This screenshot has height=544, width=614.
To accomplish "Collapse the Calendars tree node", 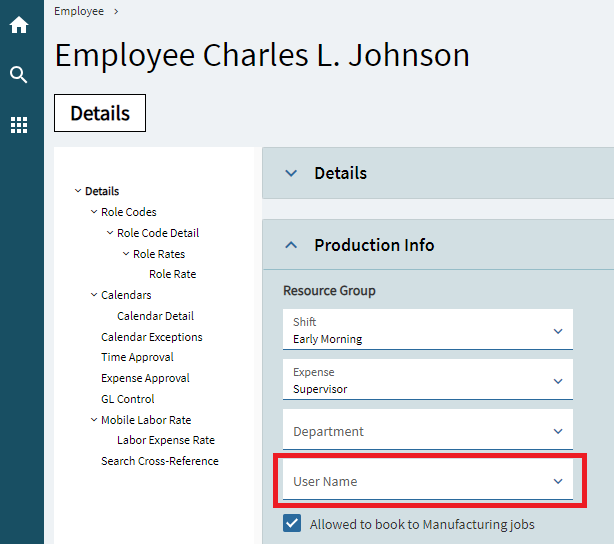I will pyautogui.click(x=94, y=295).
